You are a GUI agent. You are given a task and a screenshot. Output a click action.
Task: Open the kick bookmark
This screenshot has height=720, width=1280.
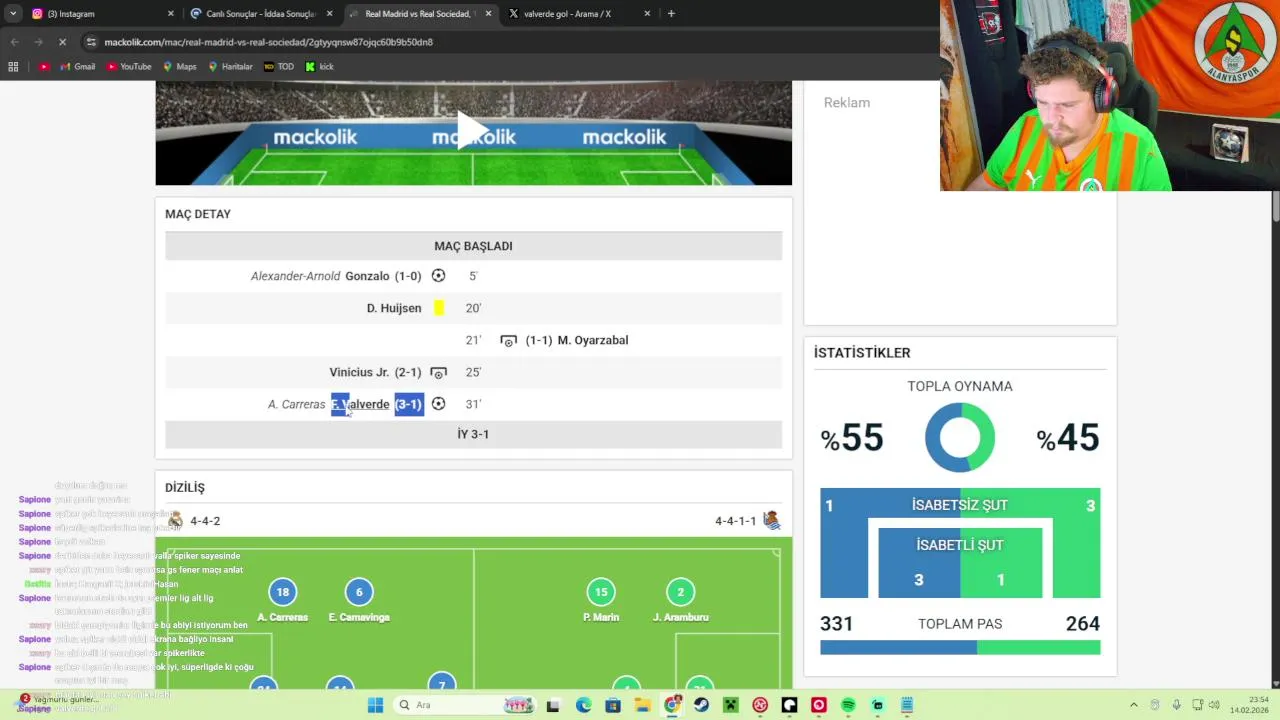320,67
